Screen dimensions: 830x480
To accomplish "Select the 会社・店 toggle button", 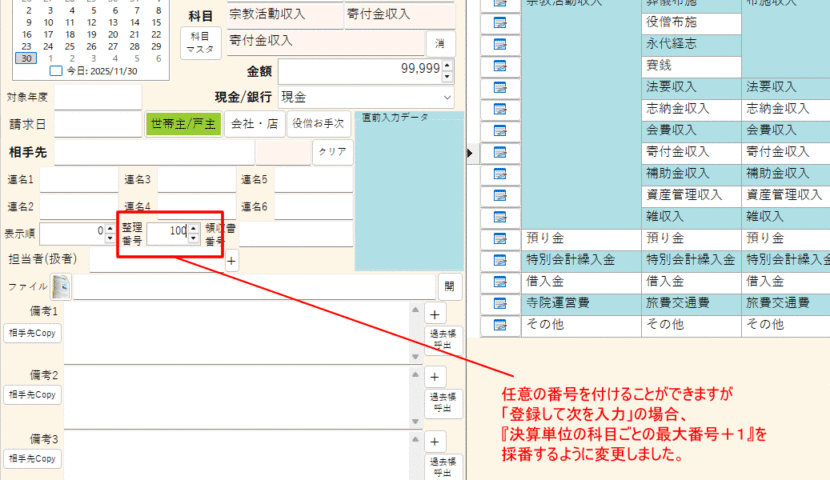I will (253, 124).
